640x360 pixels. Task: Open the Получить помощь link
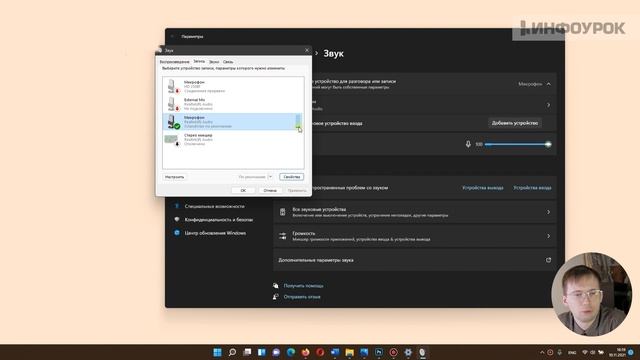tap(303, 286)
